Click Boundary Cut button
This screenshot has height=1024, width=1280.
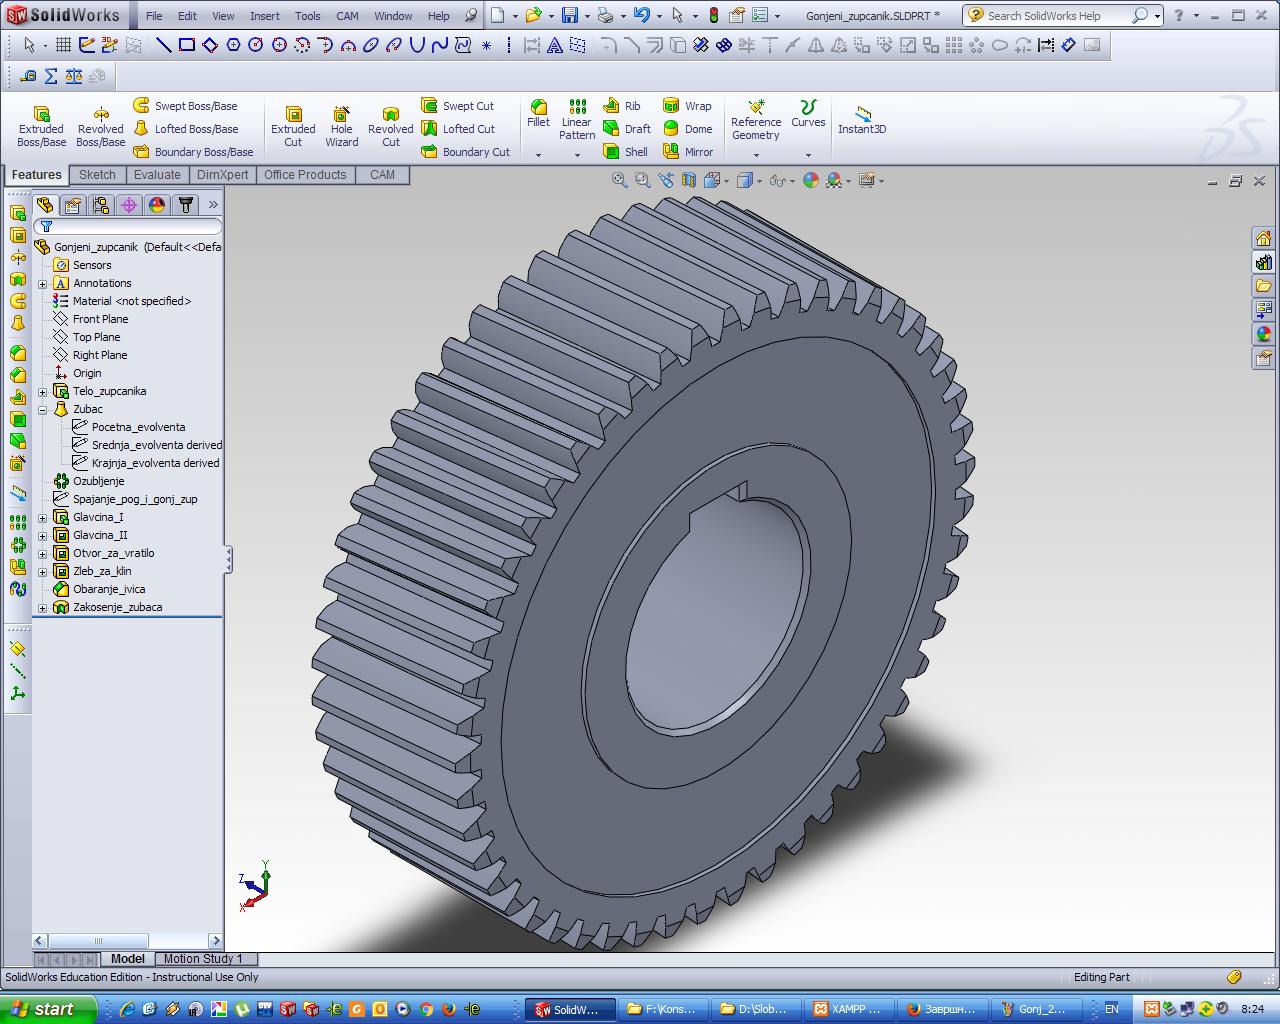click(x=466, y=152)
